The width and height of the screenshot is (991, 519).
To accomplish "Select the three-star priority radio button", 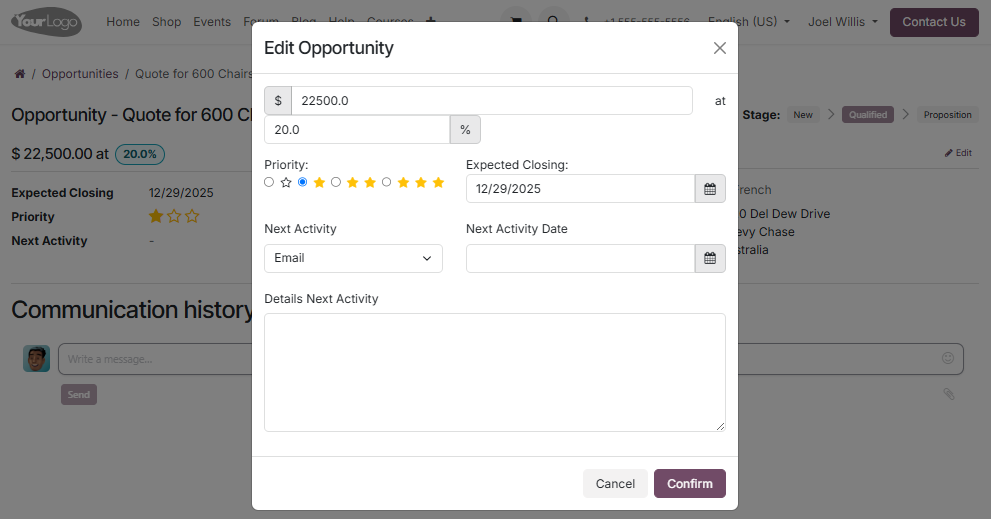I will (386, 182).
